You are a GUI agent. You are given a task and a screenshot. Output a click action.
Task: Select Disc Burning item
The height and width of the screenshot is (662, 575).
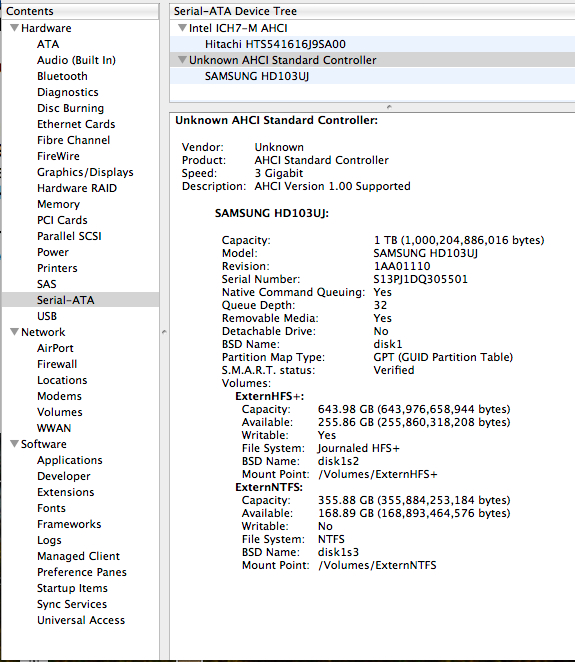71,109
